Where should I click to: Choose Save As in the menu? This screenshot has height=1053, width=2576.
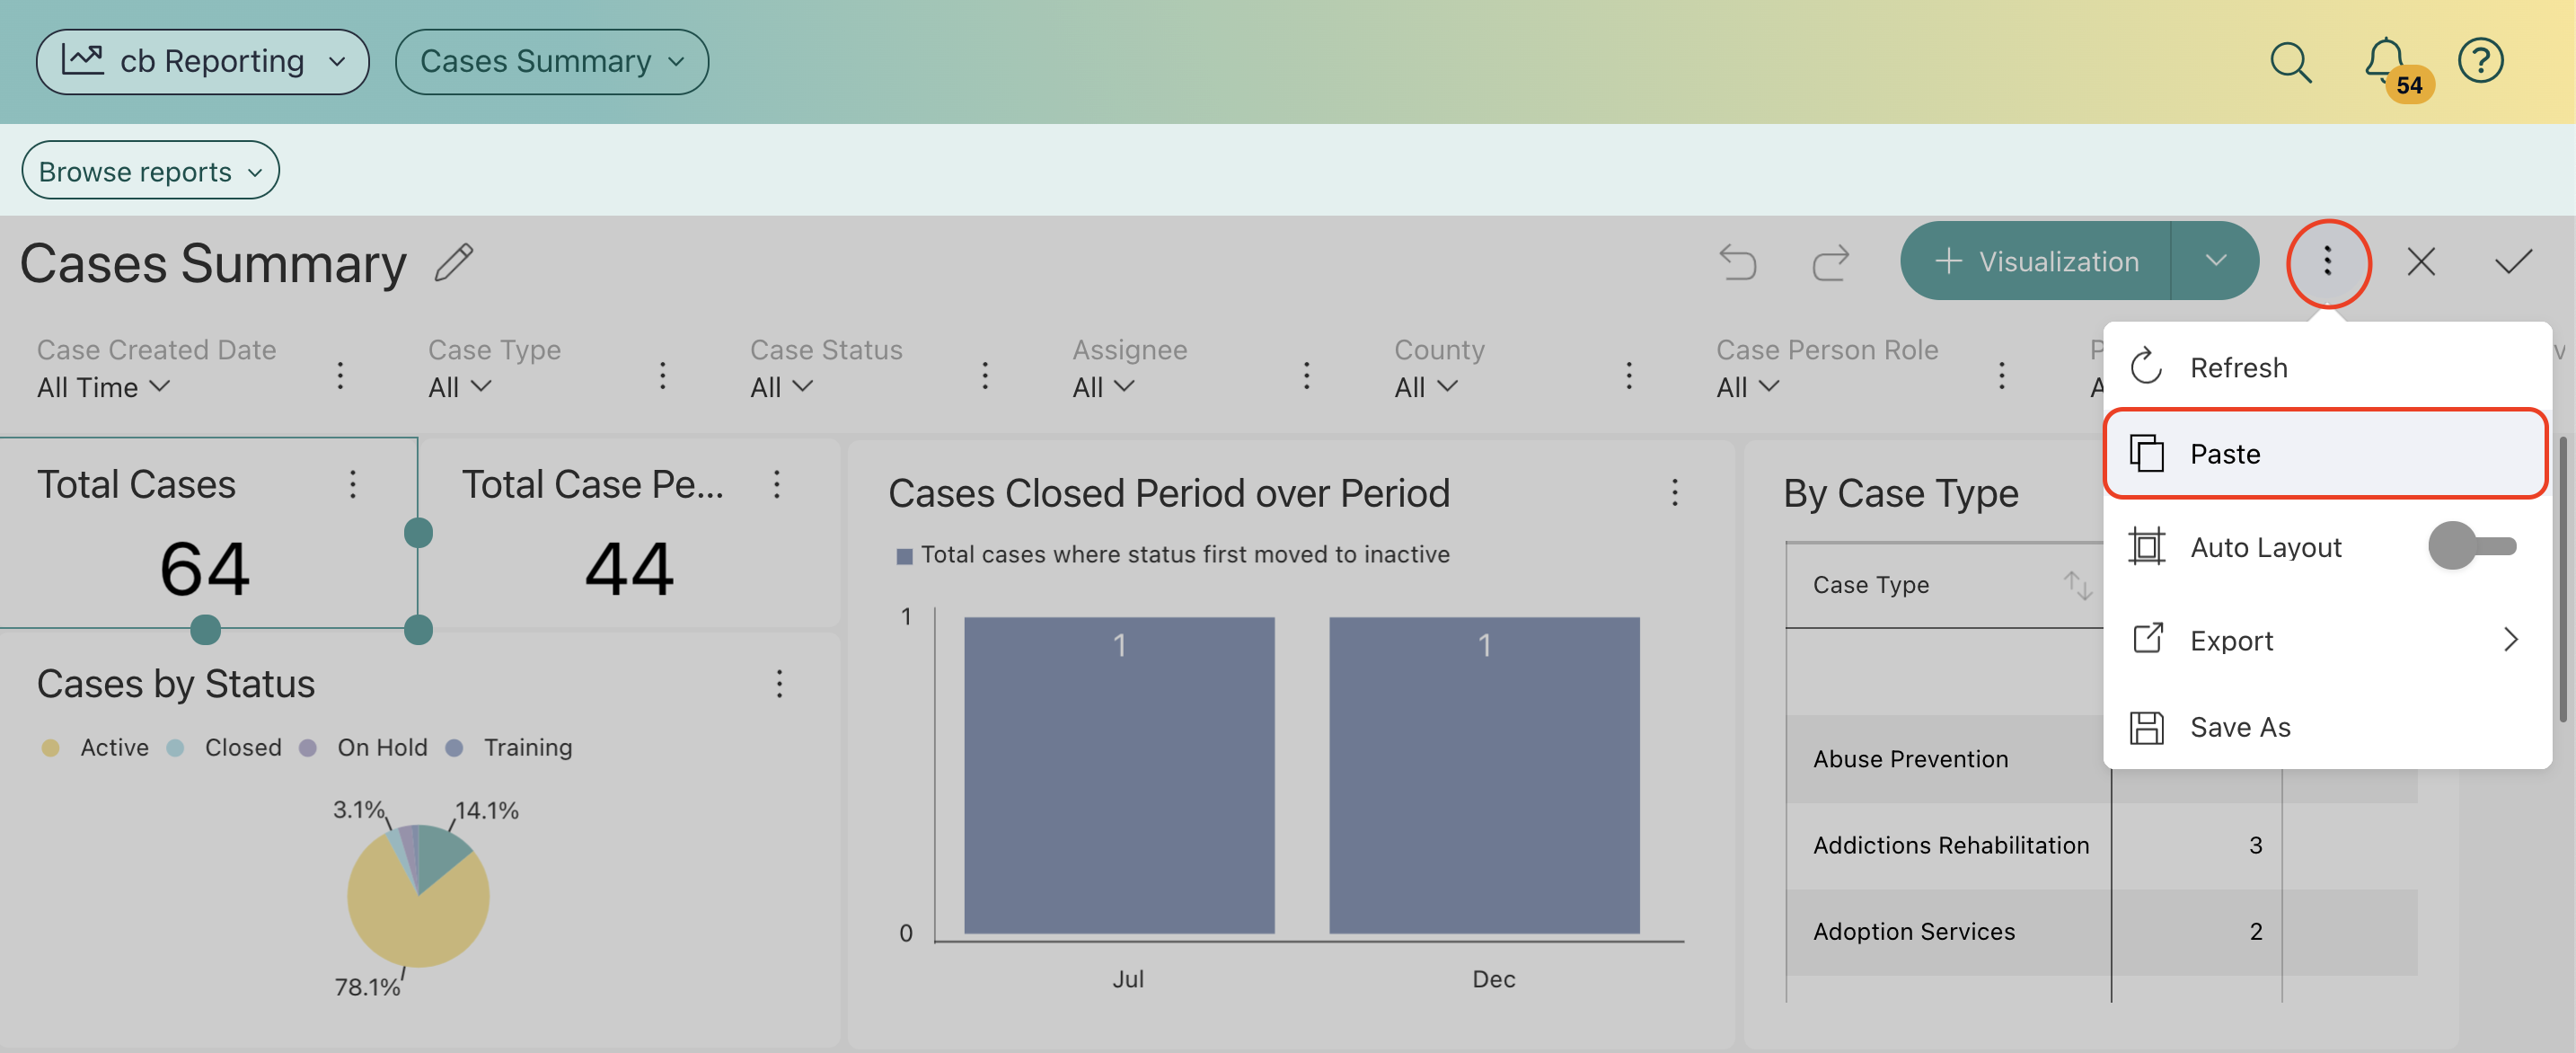point(2239,727)
